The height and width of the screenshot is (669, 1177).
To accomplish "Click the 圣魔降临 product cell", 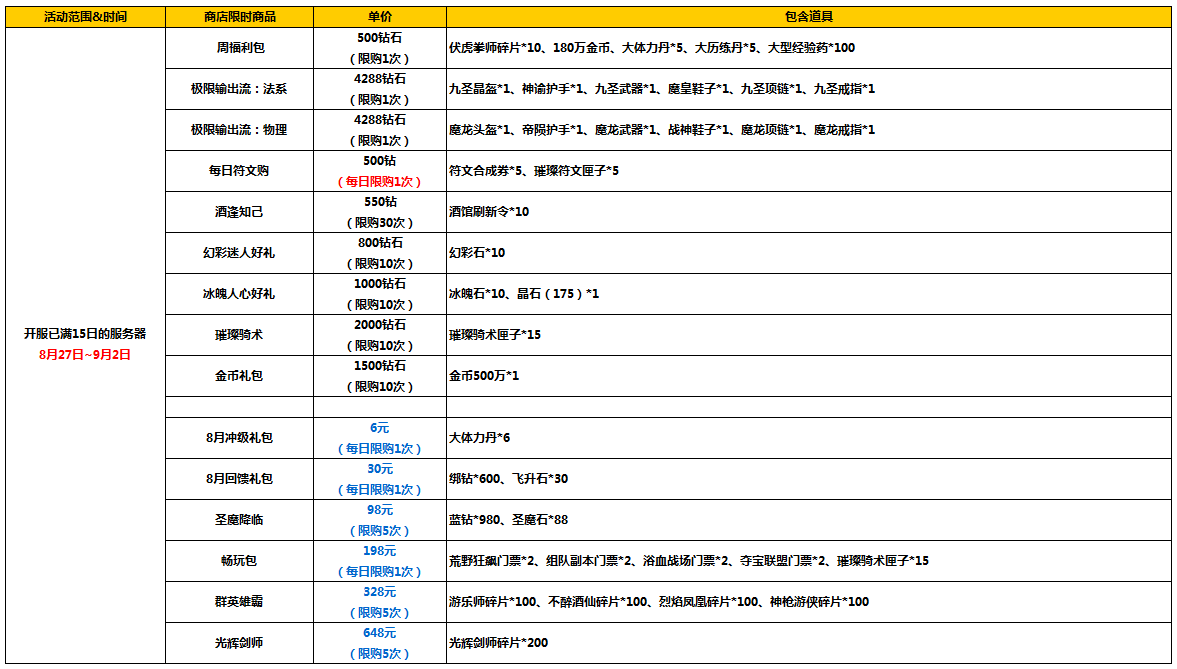I will point(239,520).
